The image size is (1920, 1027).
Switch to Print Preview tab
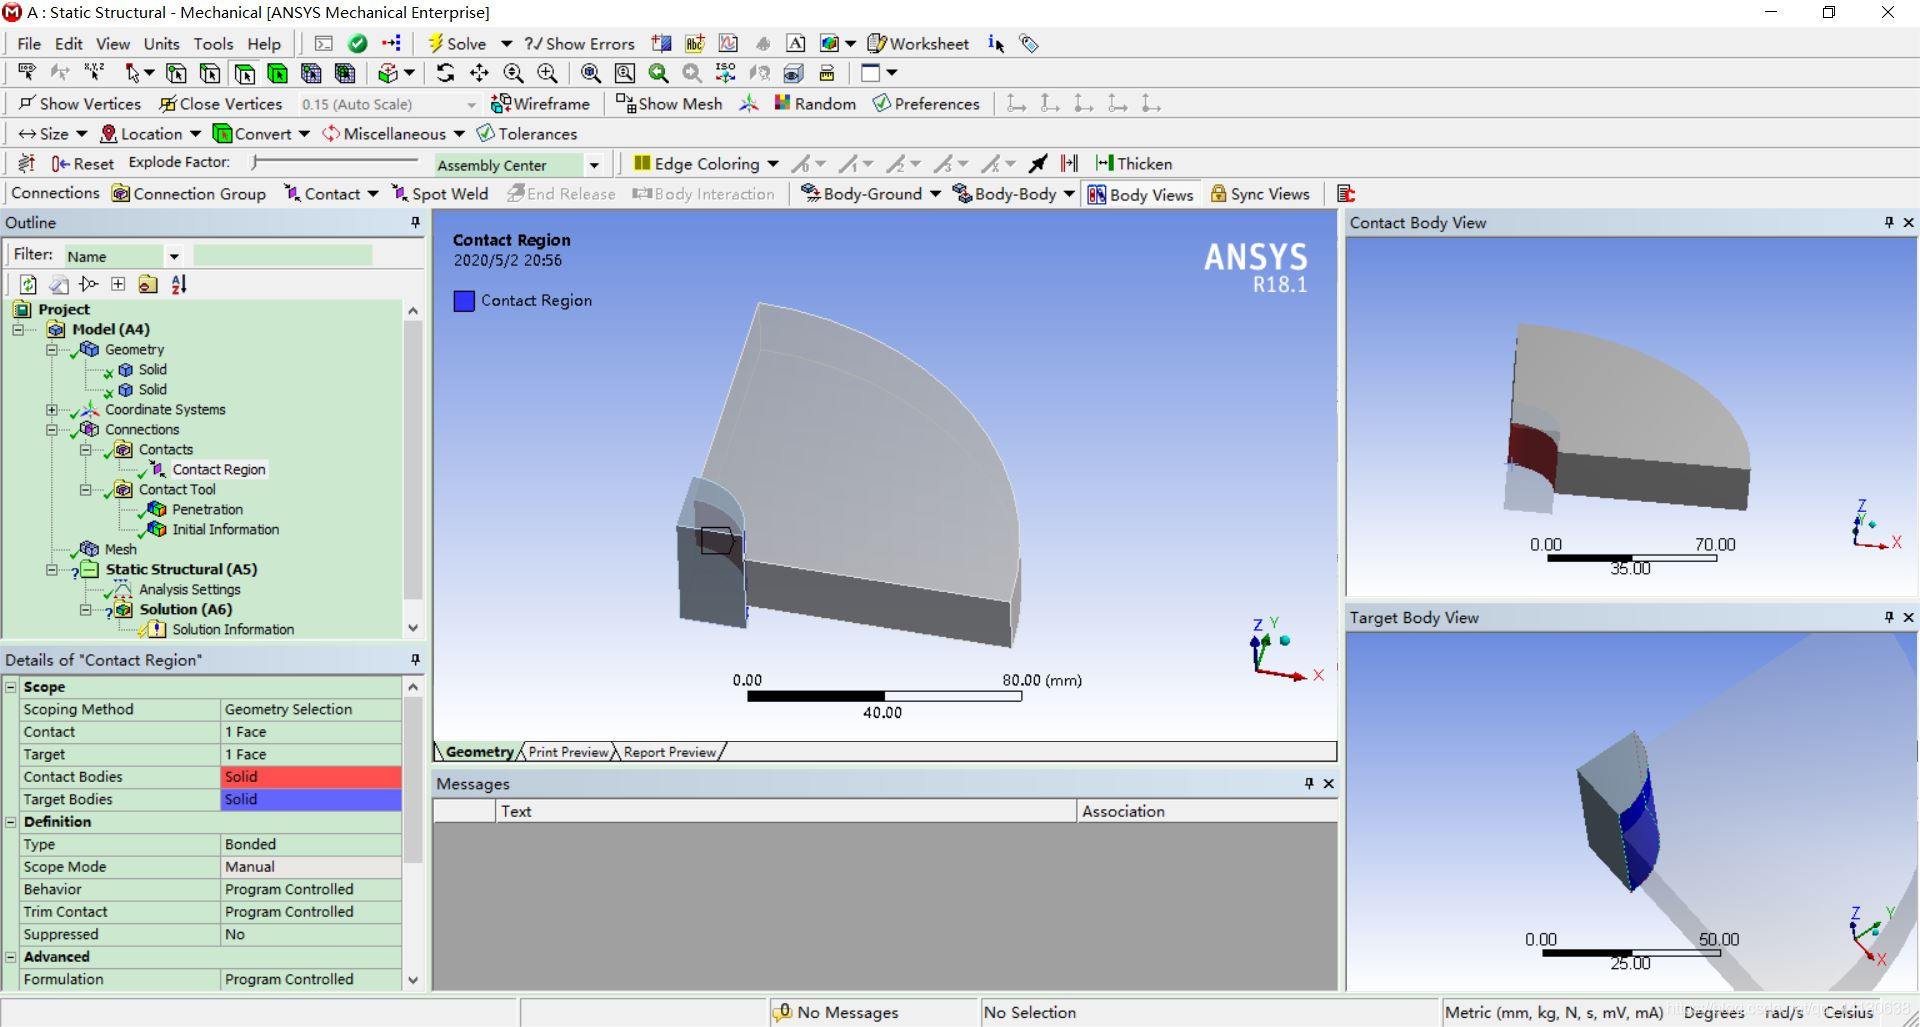(568, 752)
